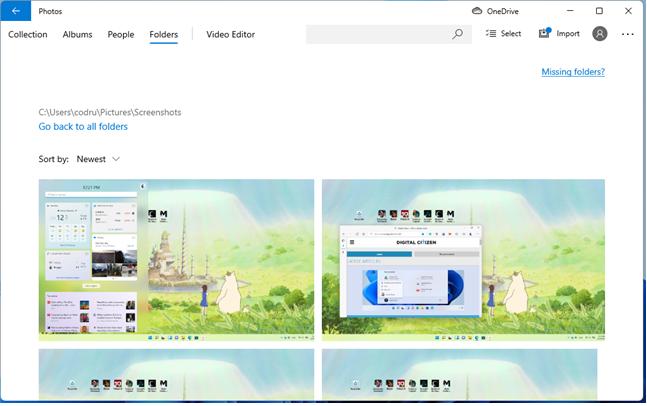Viewport: 647px width, 406px height.
Task: Maximize the Photos window
Action: [599, 11]
